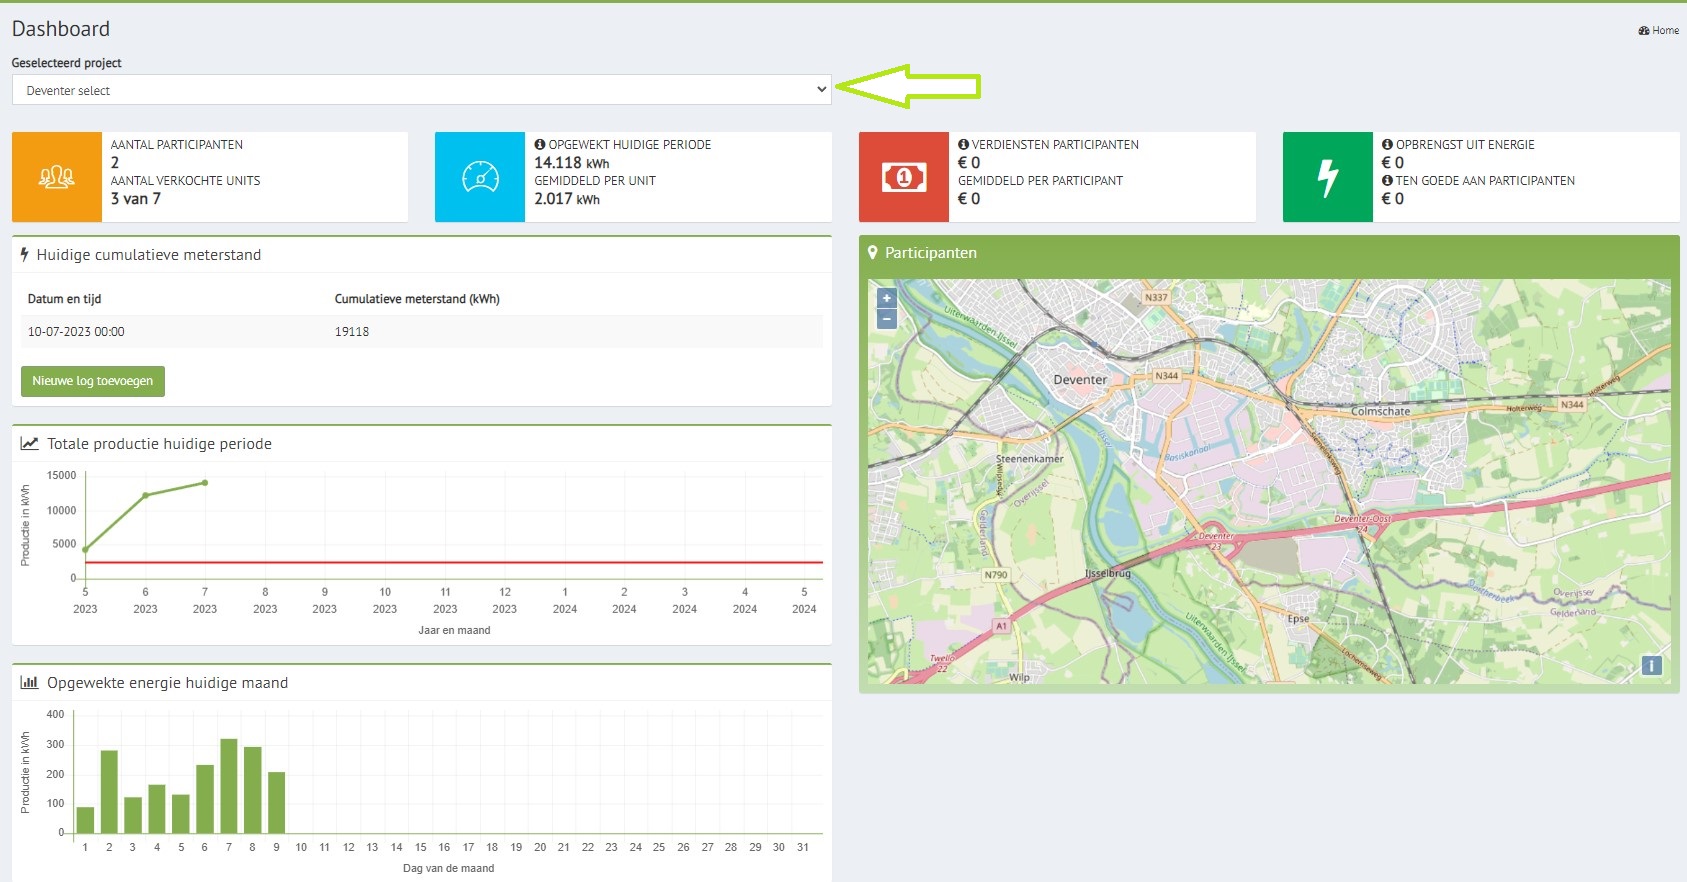1687x882 pixels.
Task: Click the Steenenkamer label on the map
Action: click(x=1030, y=459)
